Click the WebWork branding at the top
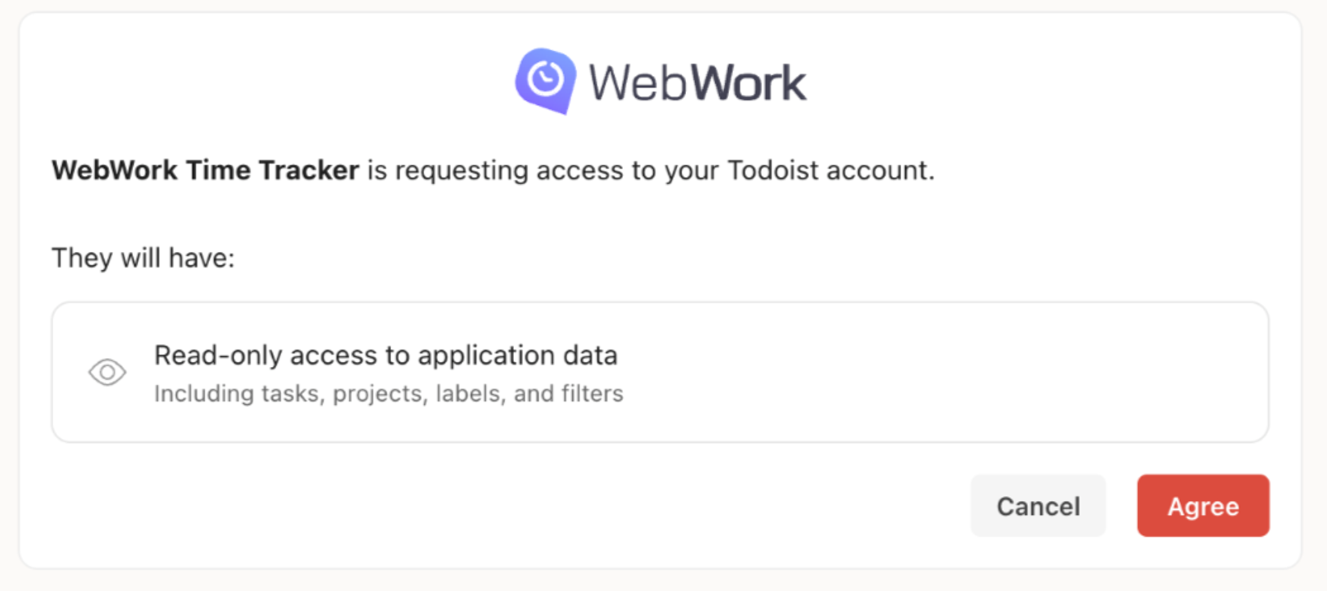The image size is (1327, 591). 660,78
